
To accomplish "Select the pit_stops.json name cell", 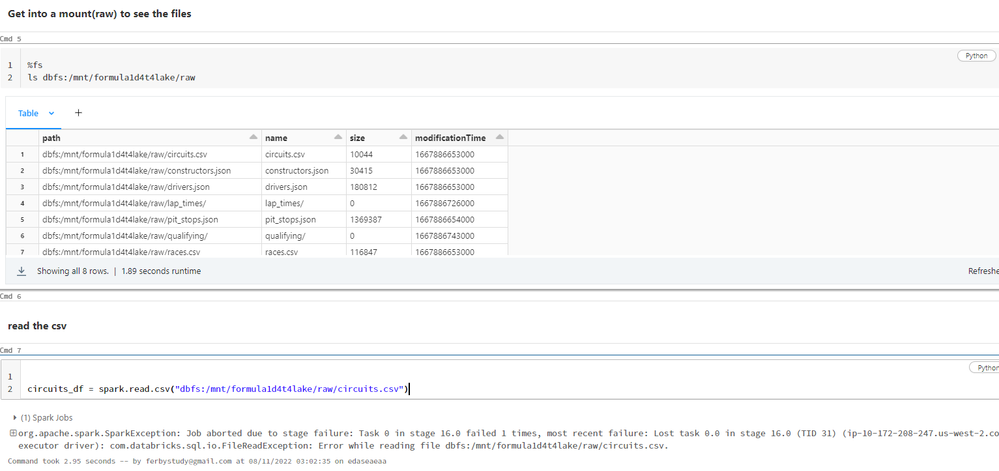I will [x=290, y=219].
